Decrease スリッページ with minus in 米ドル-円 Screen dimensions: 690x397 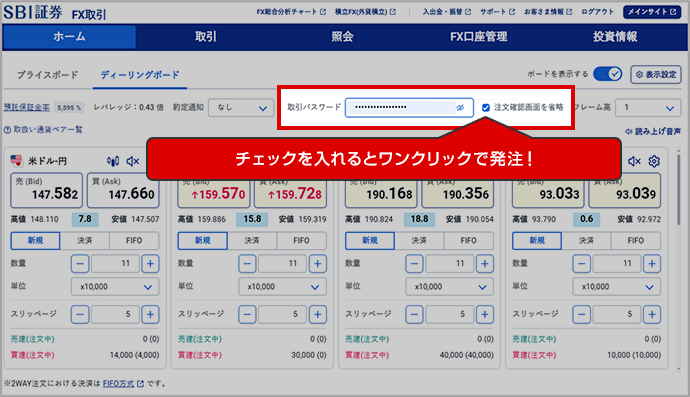pos(80,314)
